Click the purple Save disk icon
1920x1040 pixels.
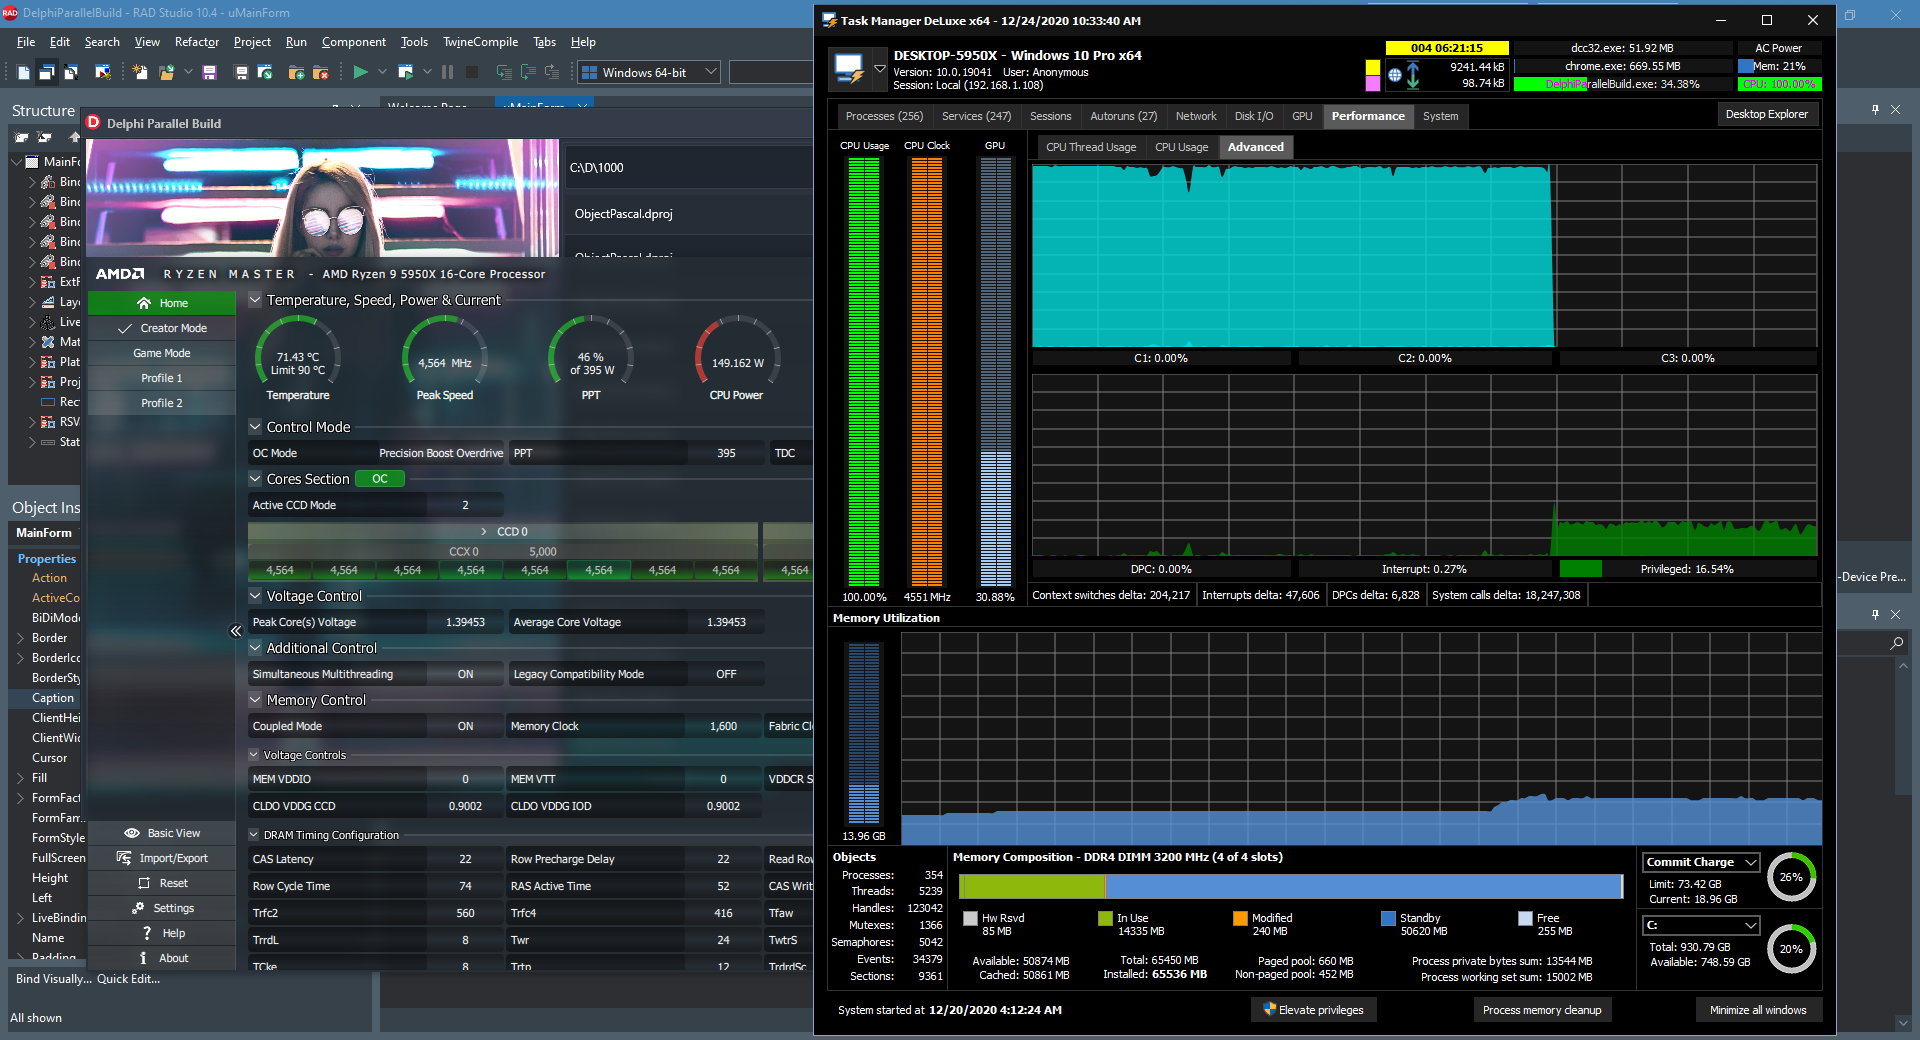(x=209, y=72)
